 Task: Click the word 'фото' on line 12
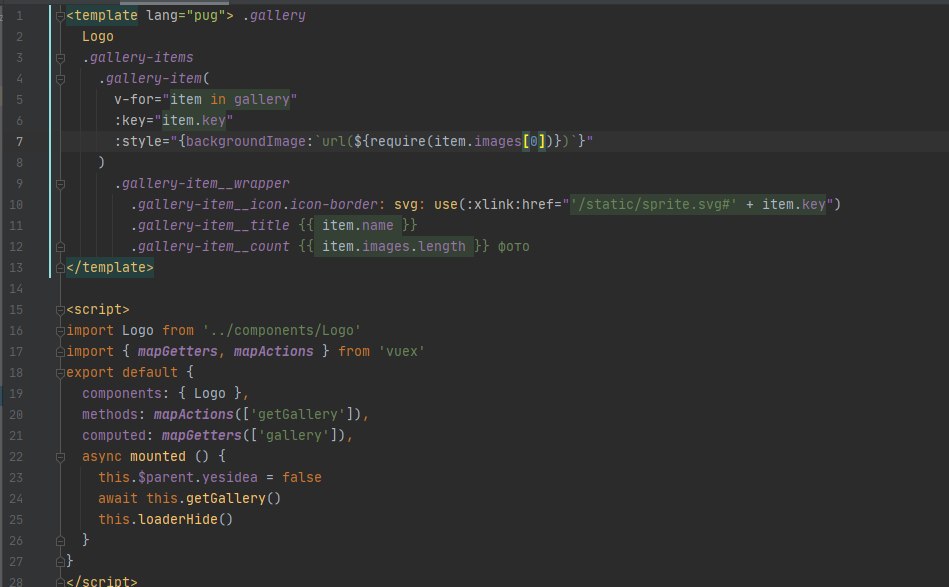[x=513, y=247]
